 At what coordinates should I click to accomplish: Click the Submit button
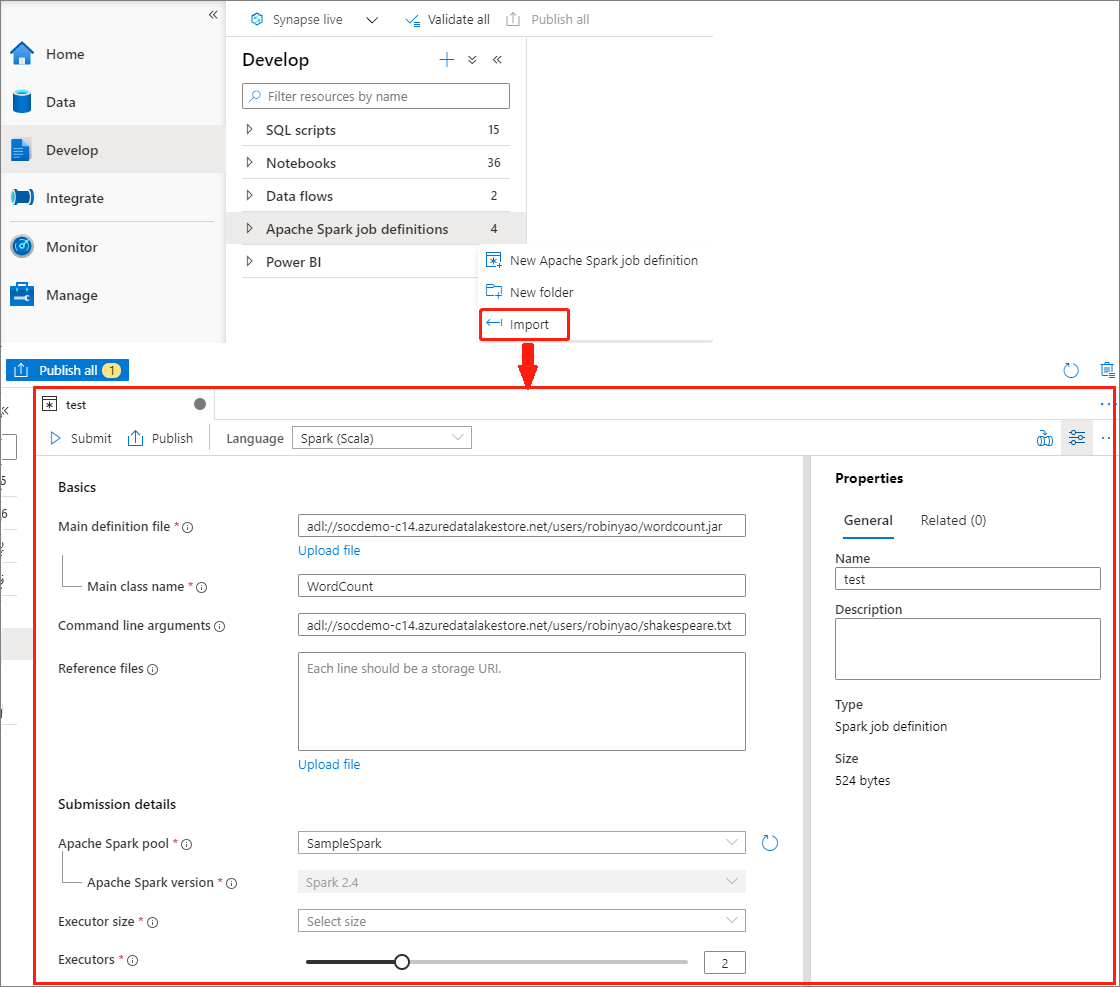pos(79,437)
